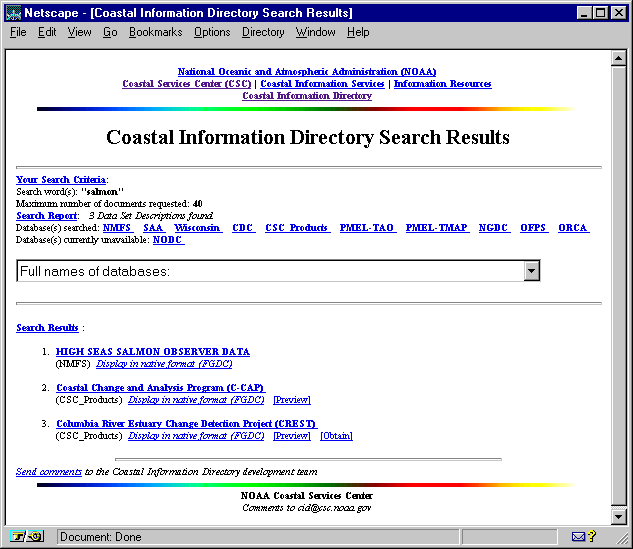Click Preview link for C-CAP result
The image size is (633, 549).
(292, 400)
